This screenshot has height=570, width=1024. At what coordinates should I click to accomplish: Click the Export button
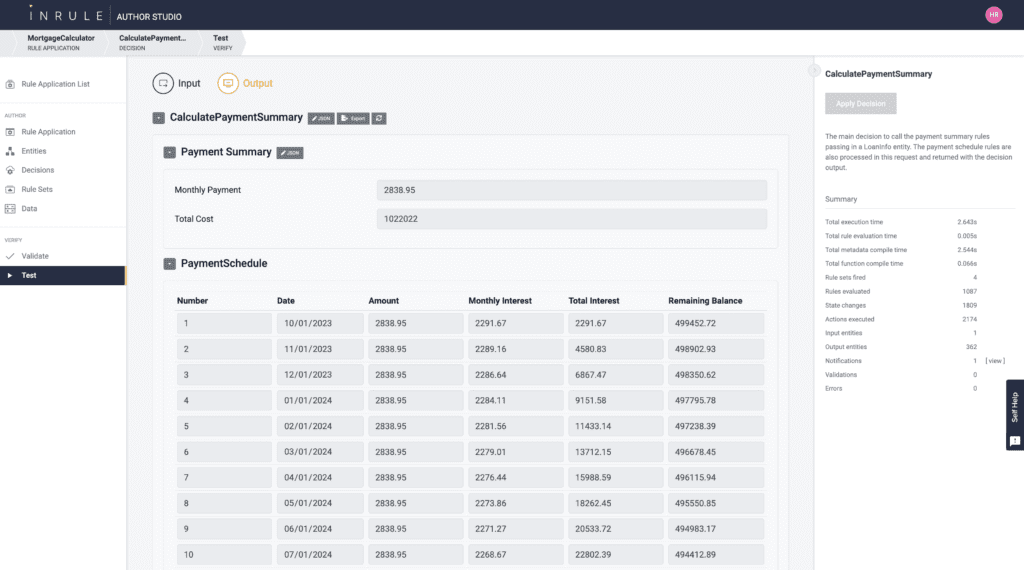(353, 118)
